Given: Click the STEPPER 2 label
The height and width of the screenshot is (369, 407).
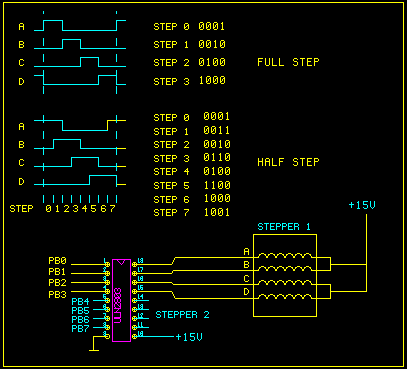Looking at the screenshot, I should click(182, 315).
